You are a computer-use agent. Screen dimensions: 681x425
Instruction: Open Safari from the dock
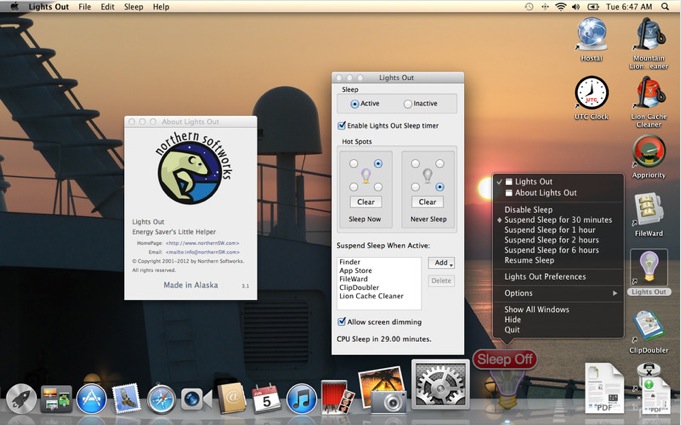coord(162,399)
